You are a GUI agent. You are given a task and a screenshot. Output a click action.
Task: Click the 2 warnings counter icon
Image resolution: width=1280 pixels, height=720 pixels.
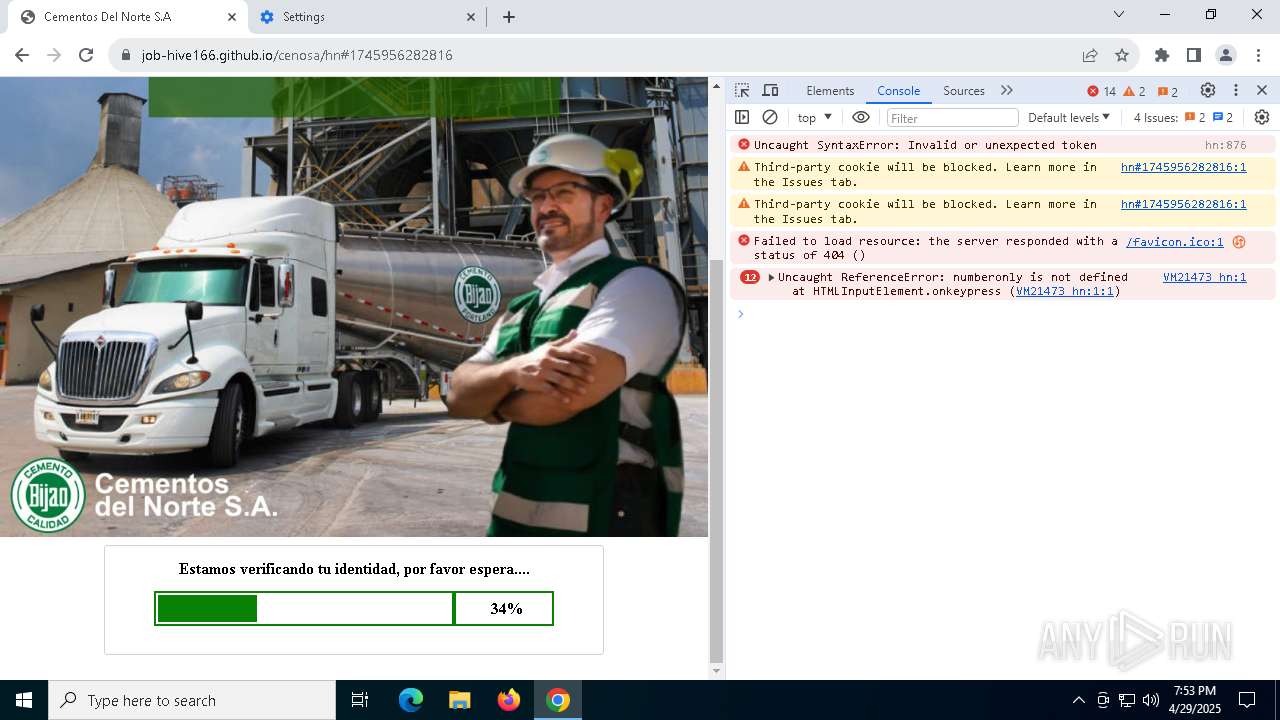[x=1135, y=91]
